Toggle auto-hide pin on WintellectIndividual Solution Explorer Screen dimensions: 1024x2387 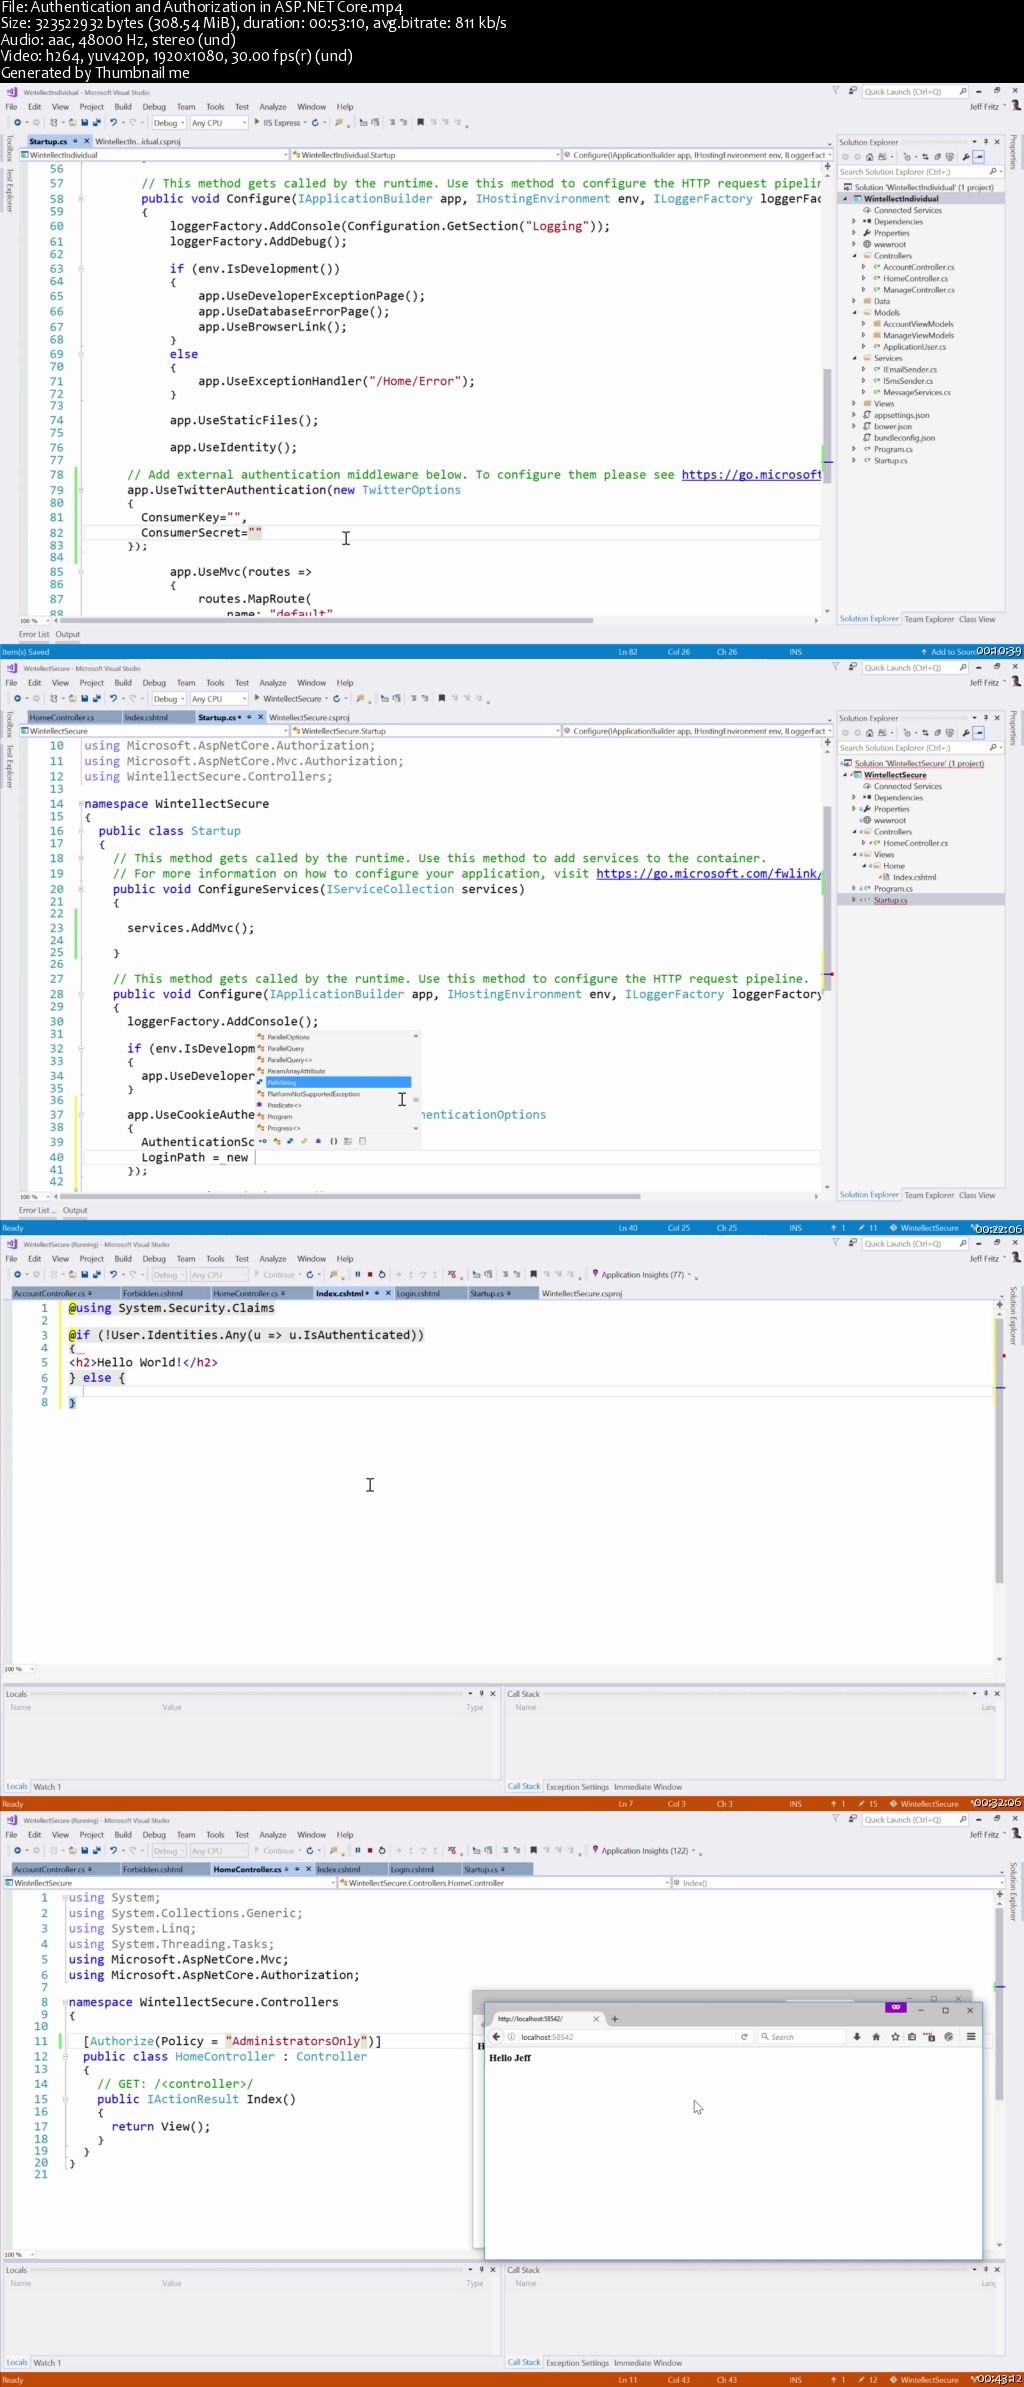click(x=985, y=142)
